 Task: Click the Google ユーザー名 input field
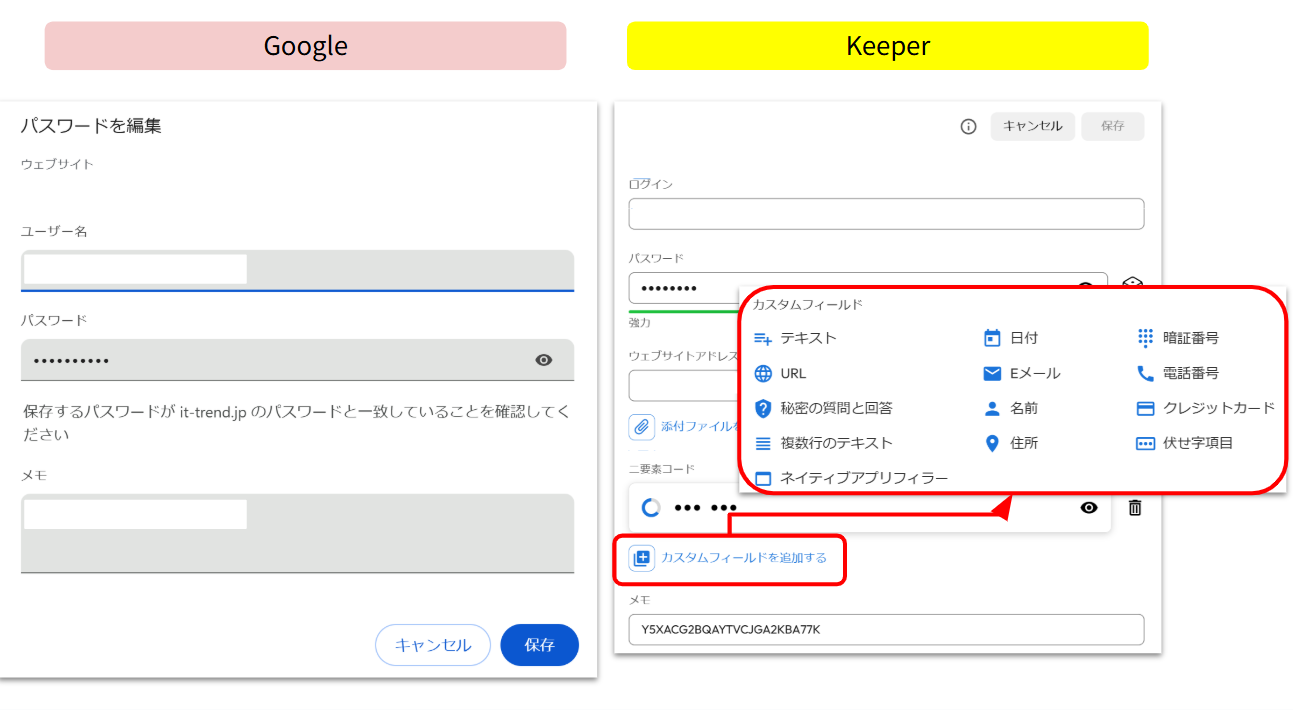coord(297,270)
